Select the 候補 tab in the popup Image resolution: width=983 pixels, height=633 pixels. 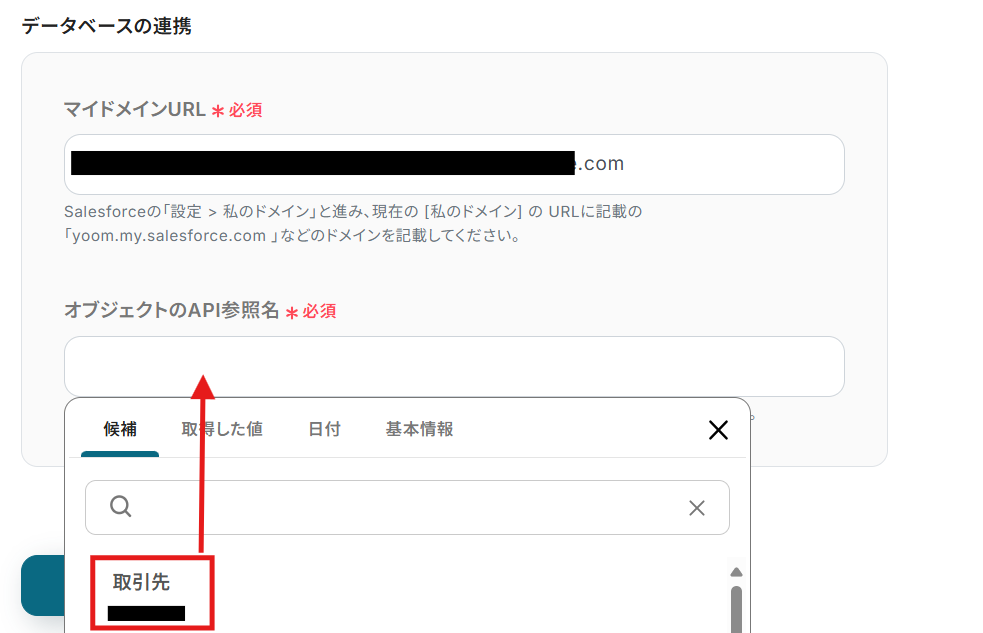tap(119, 429)
